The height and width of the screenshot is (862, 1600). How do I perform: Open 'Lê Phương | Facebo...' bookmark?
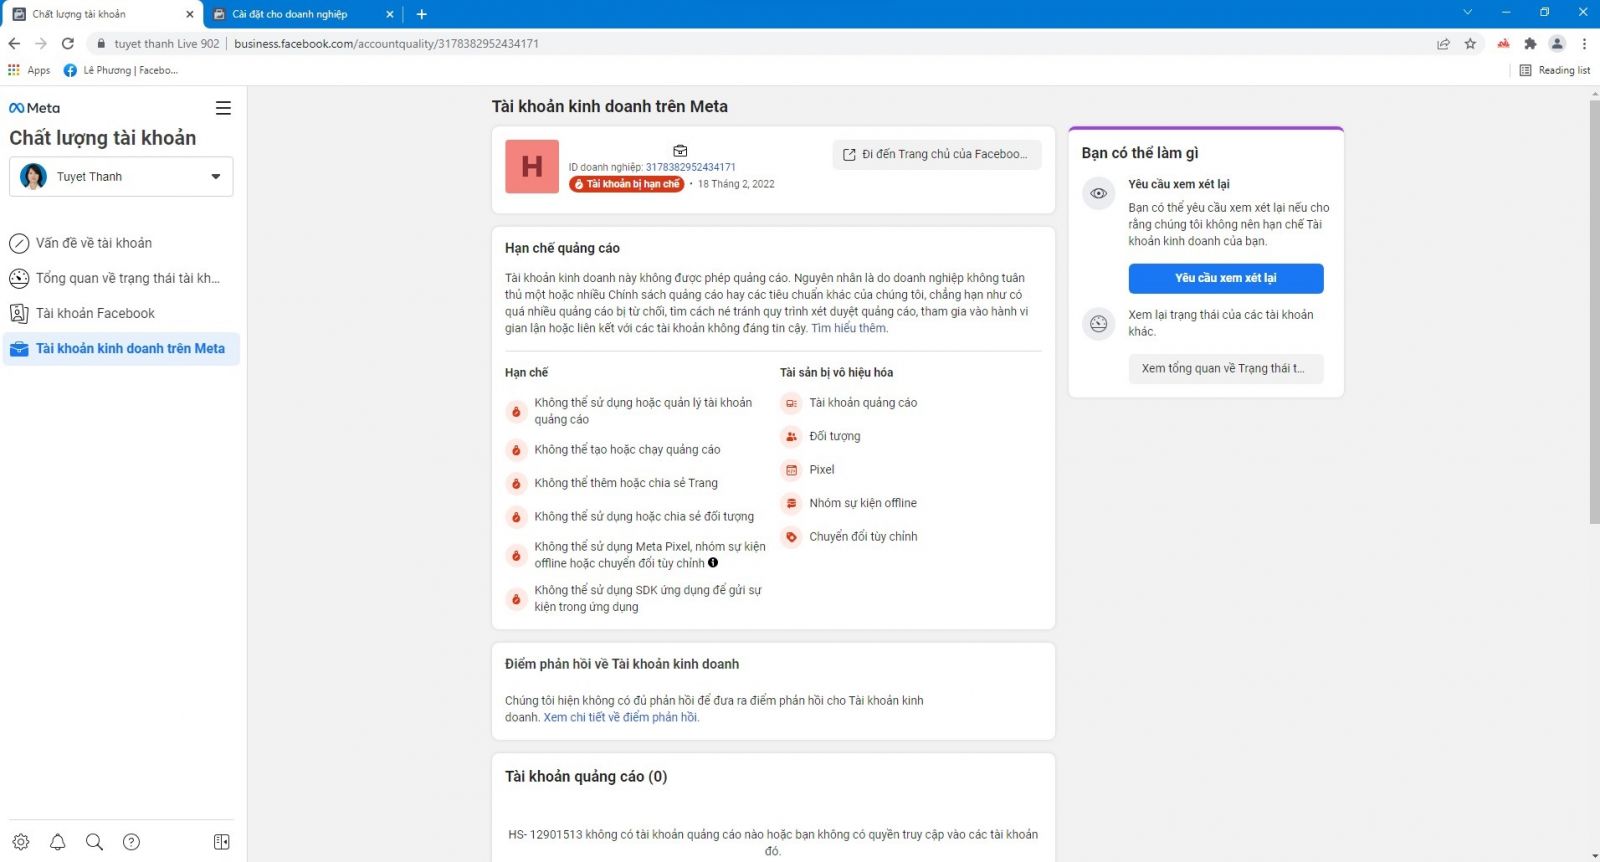point(120,70)
